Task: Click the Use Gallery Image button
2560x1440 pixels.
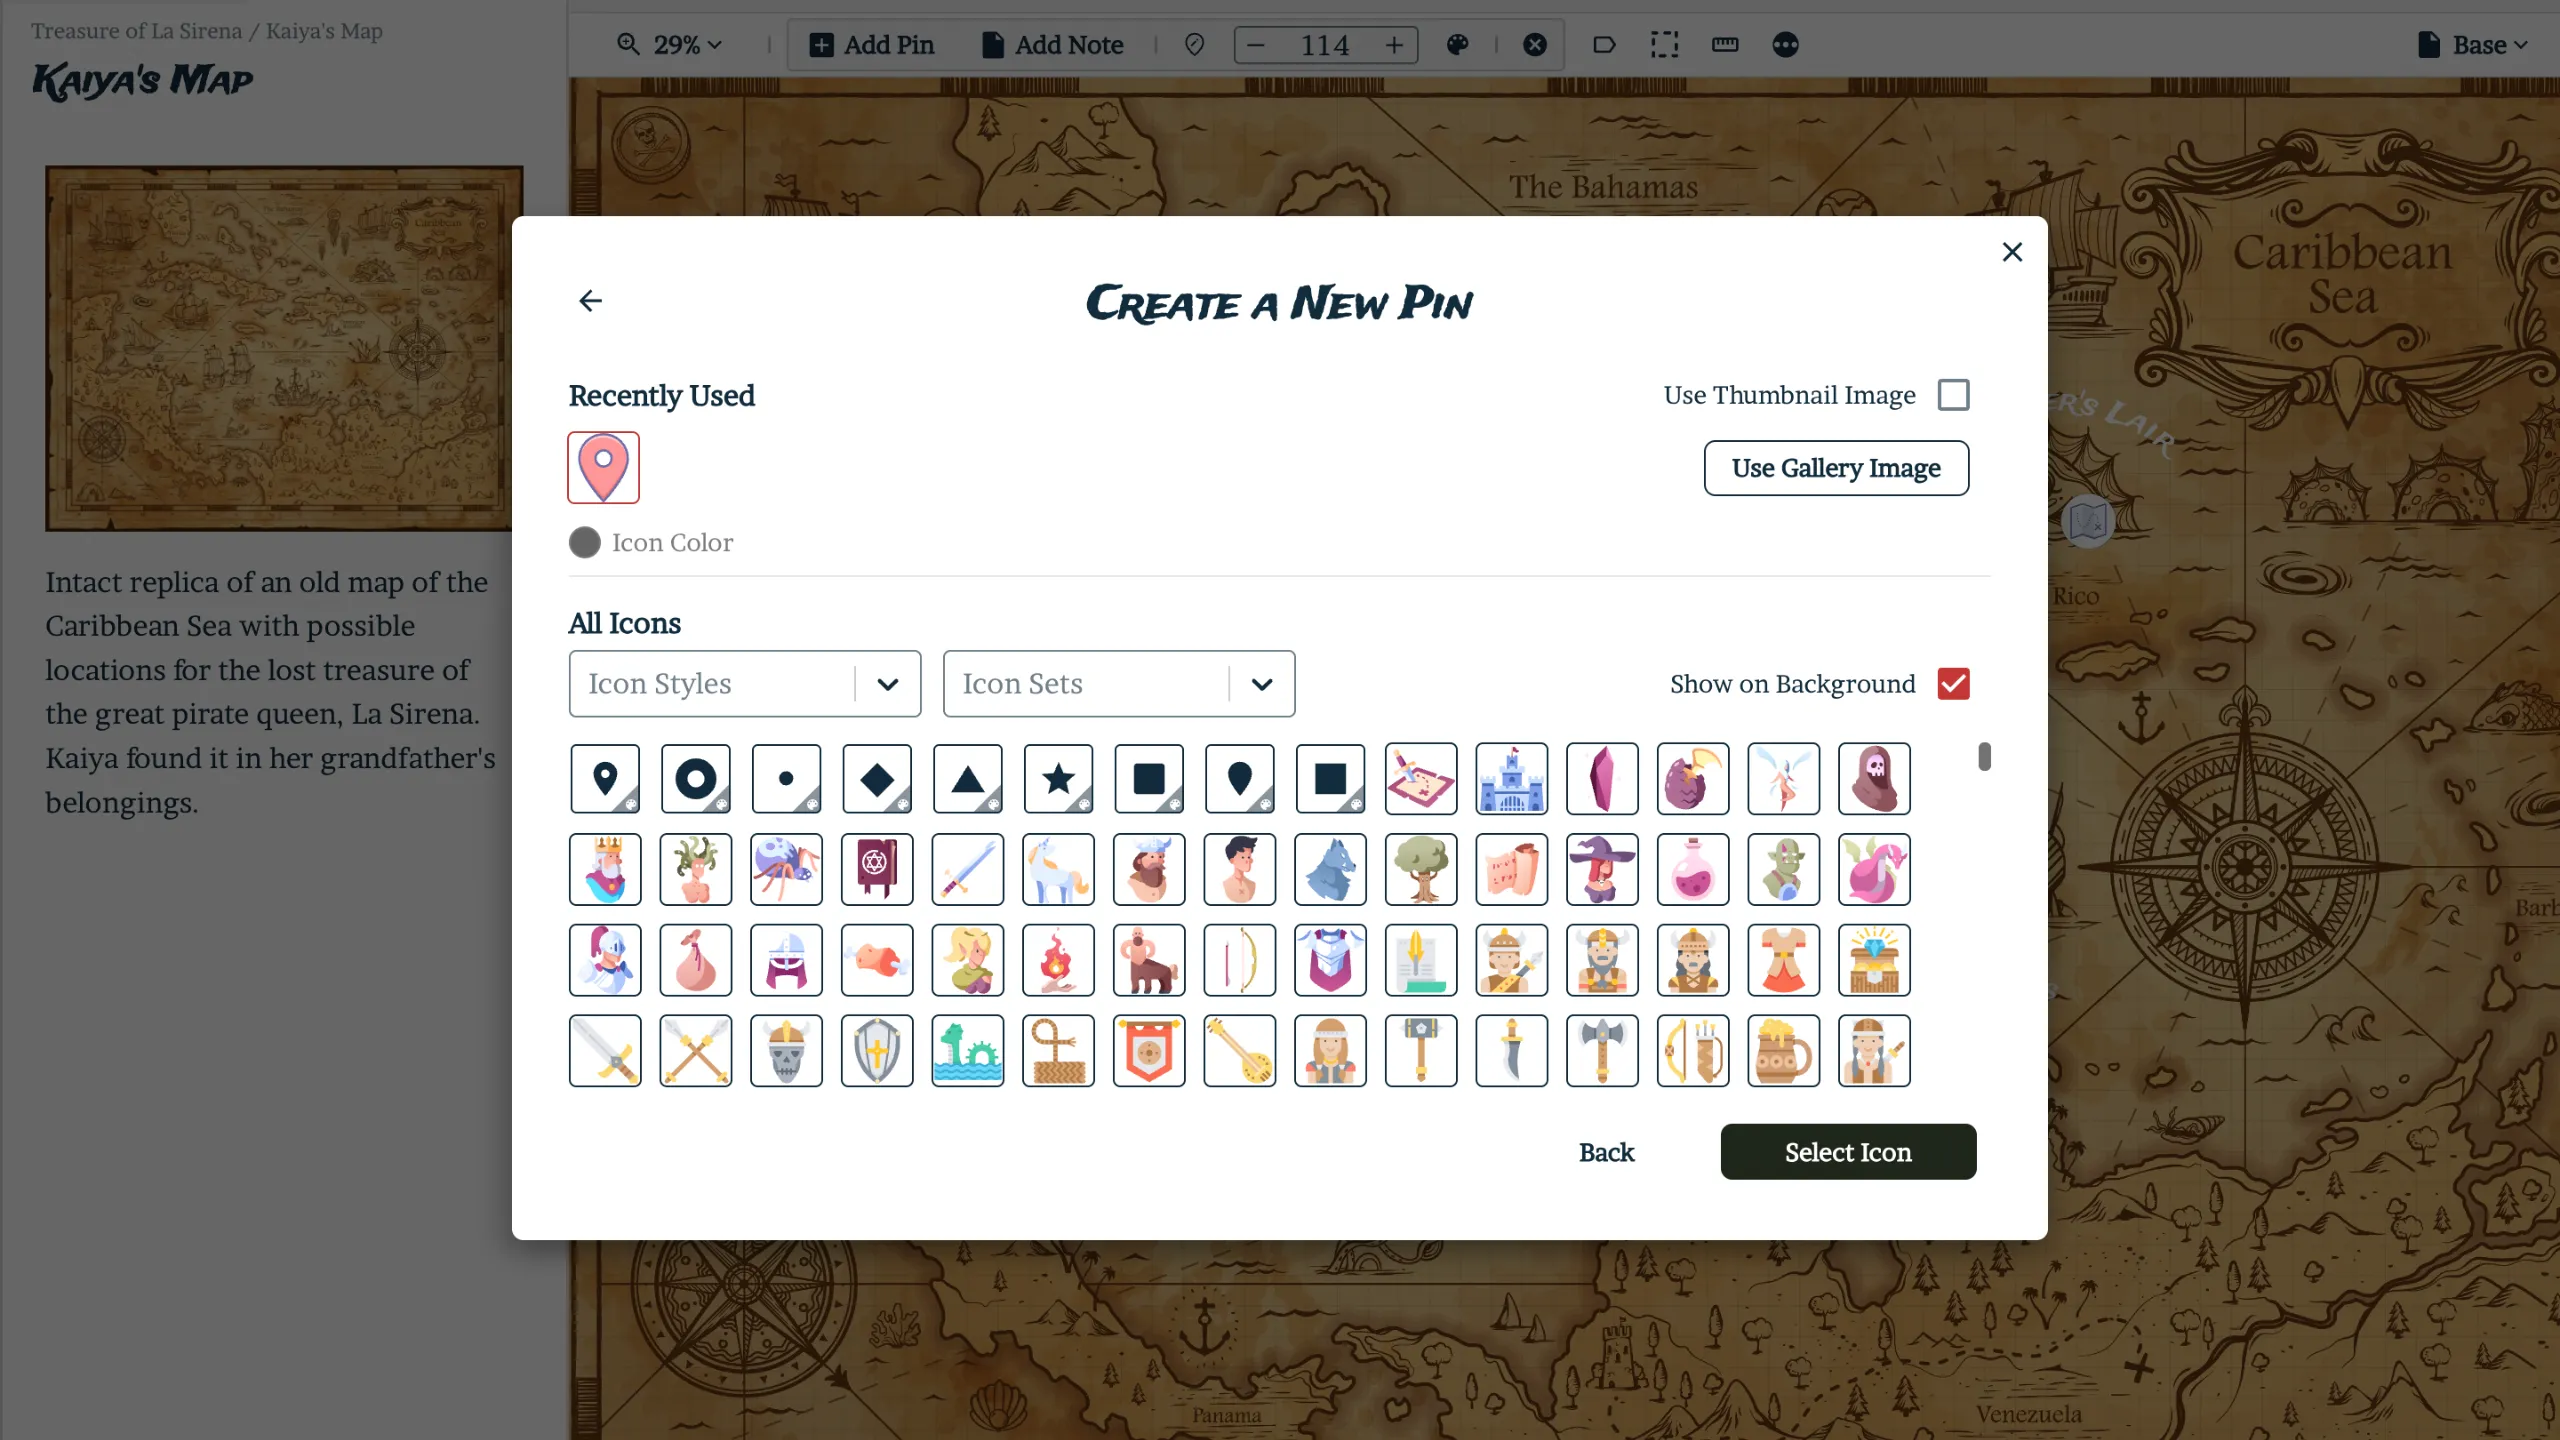Action: pos(1836,468)
